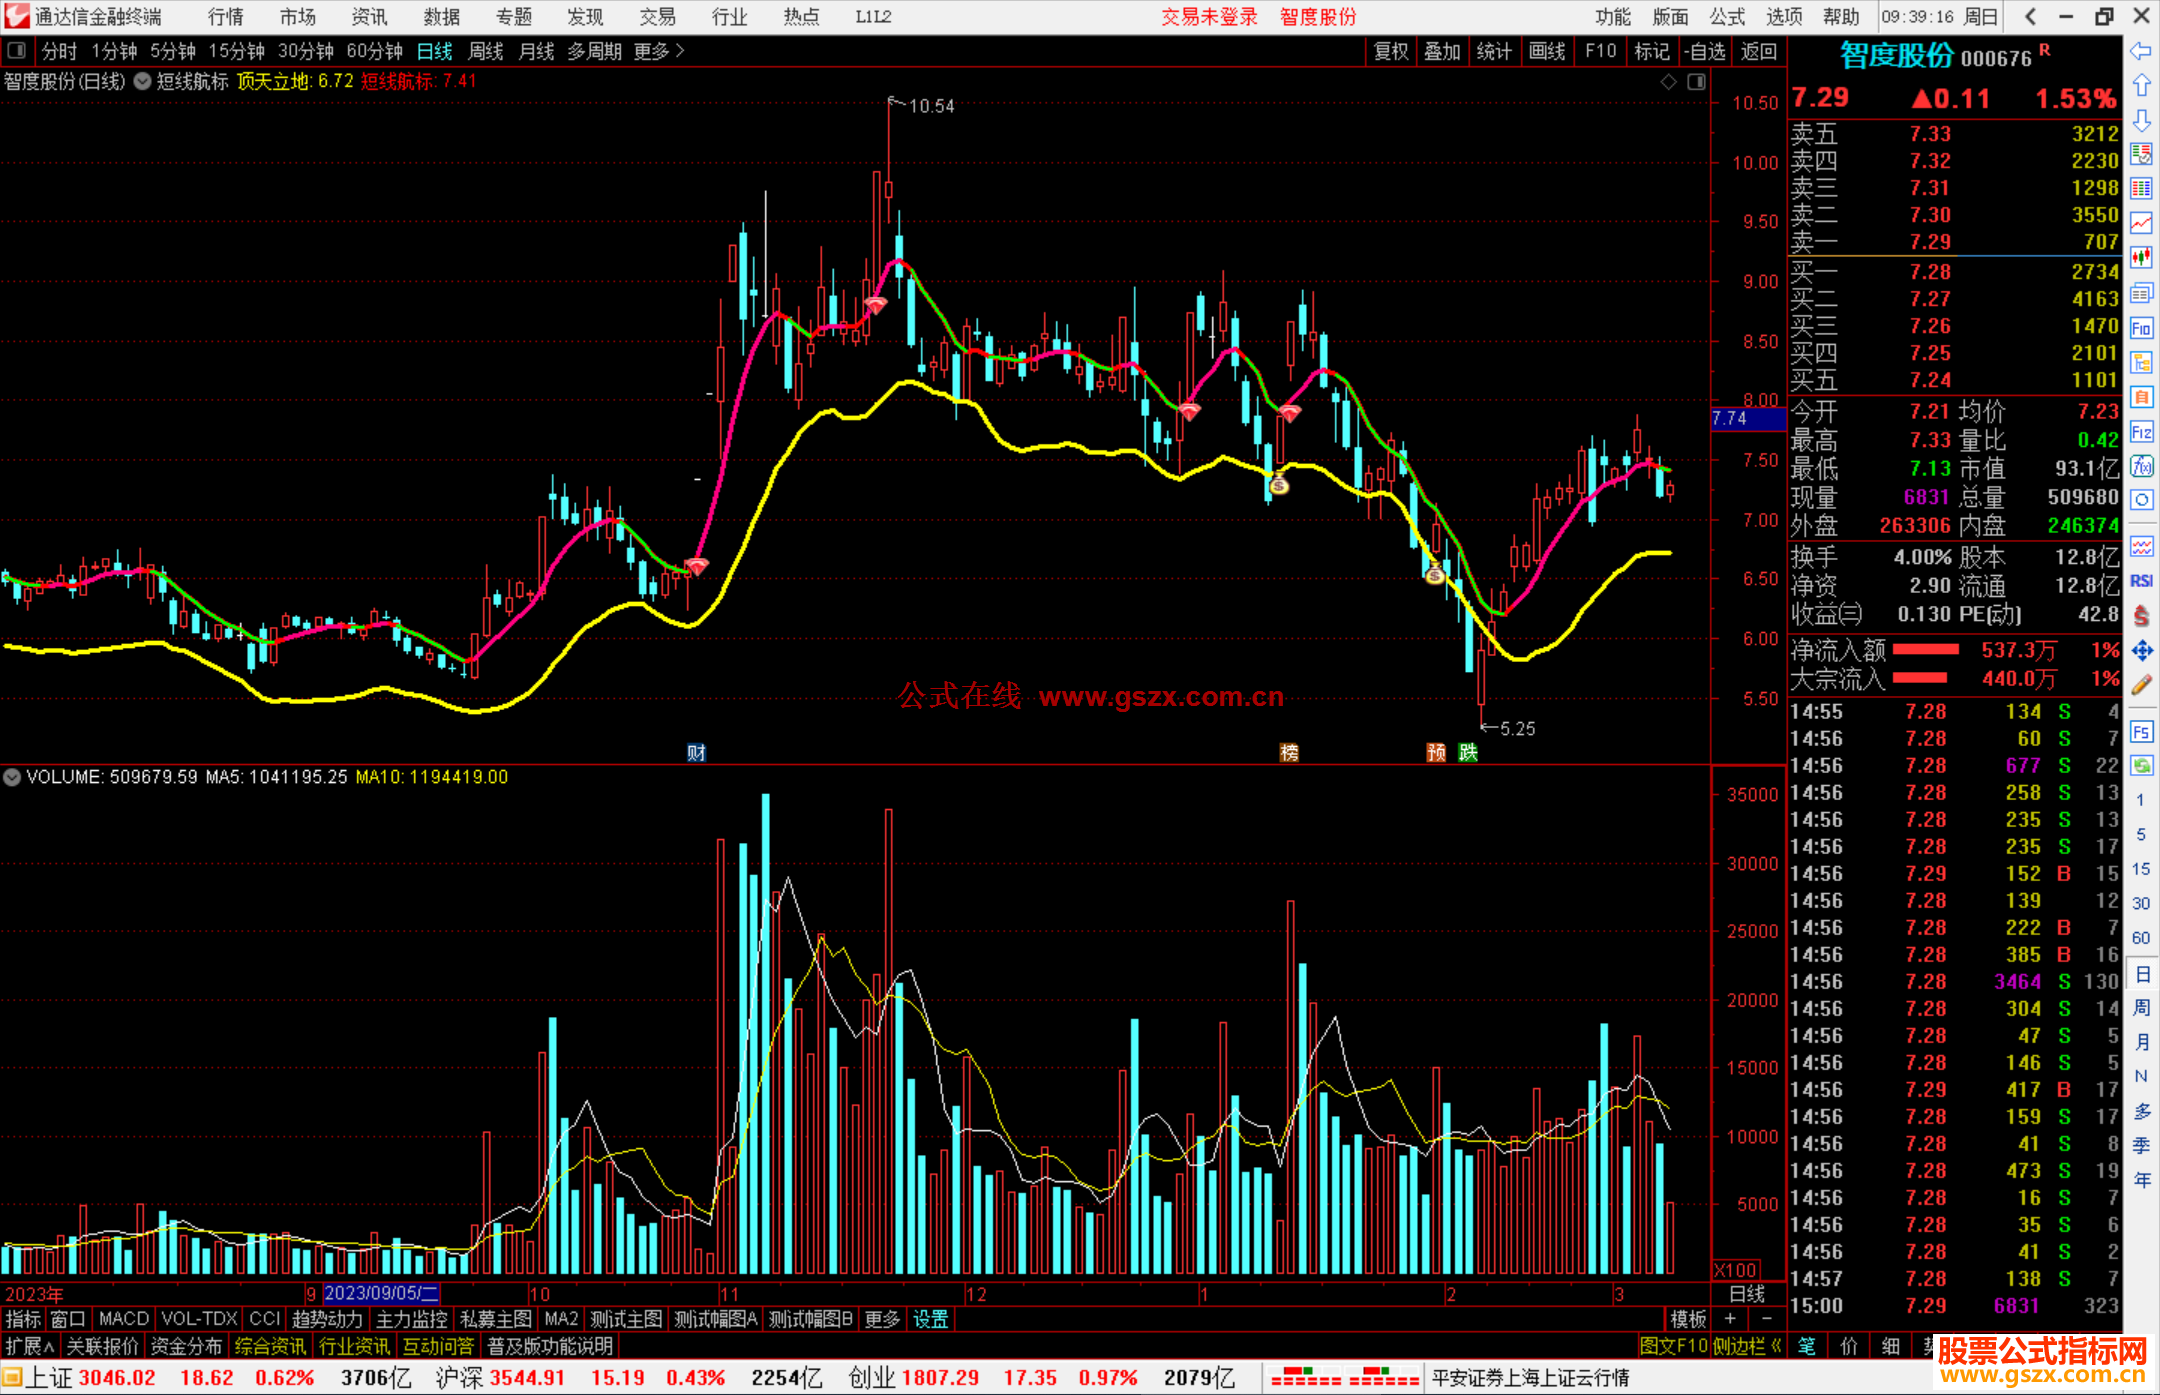
Task: Click the blue back arrow in the right sidebar
Action: pos(2141,51)
